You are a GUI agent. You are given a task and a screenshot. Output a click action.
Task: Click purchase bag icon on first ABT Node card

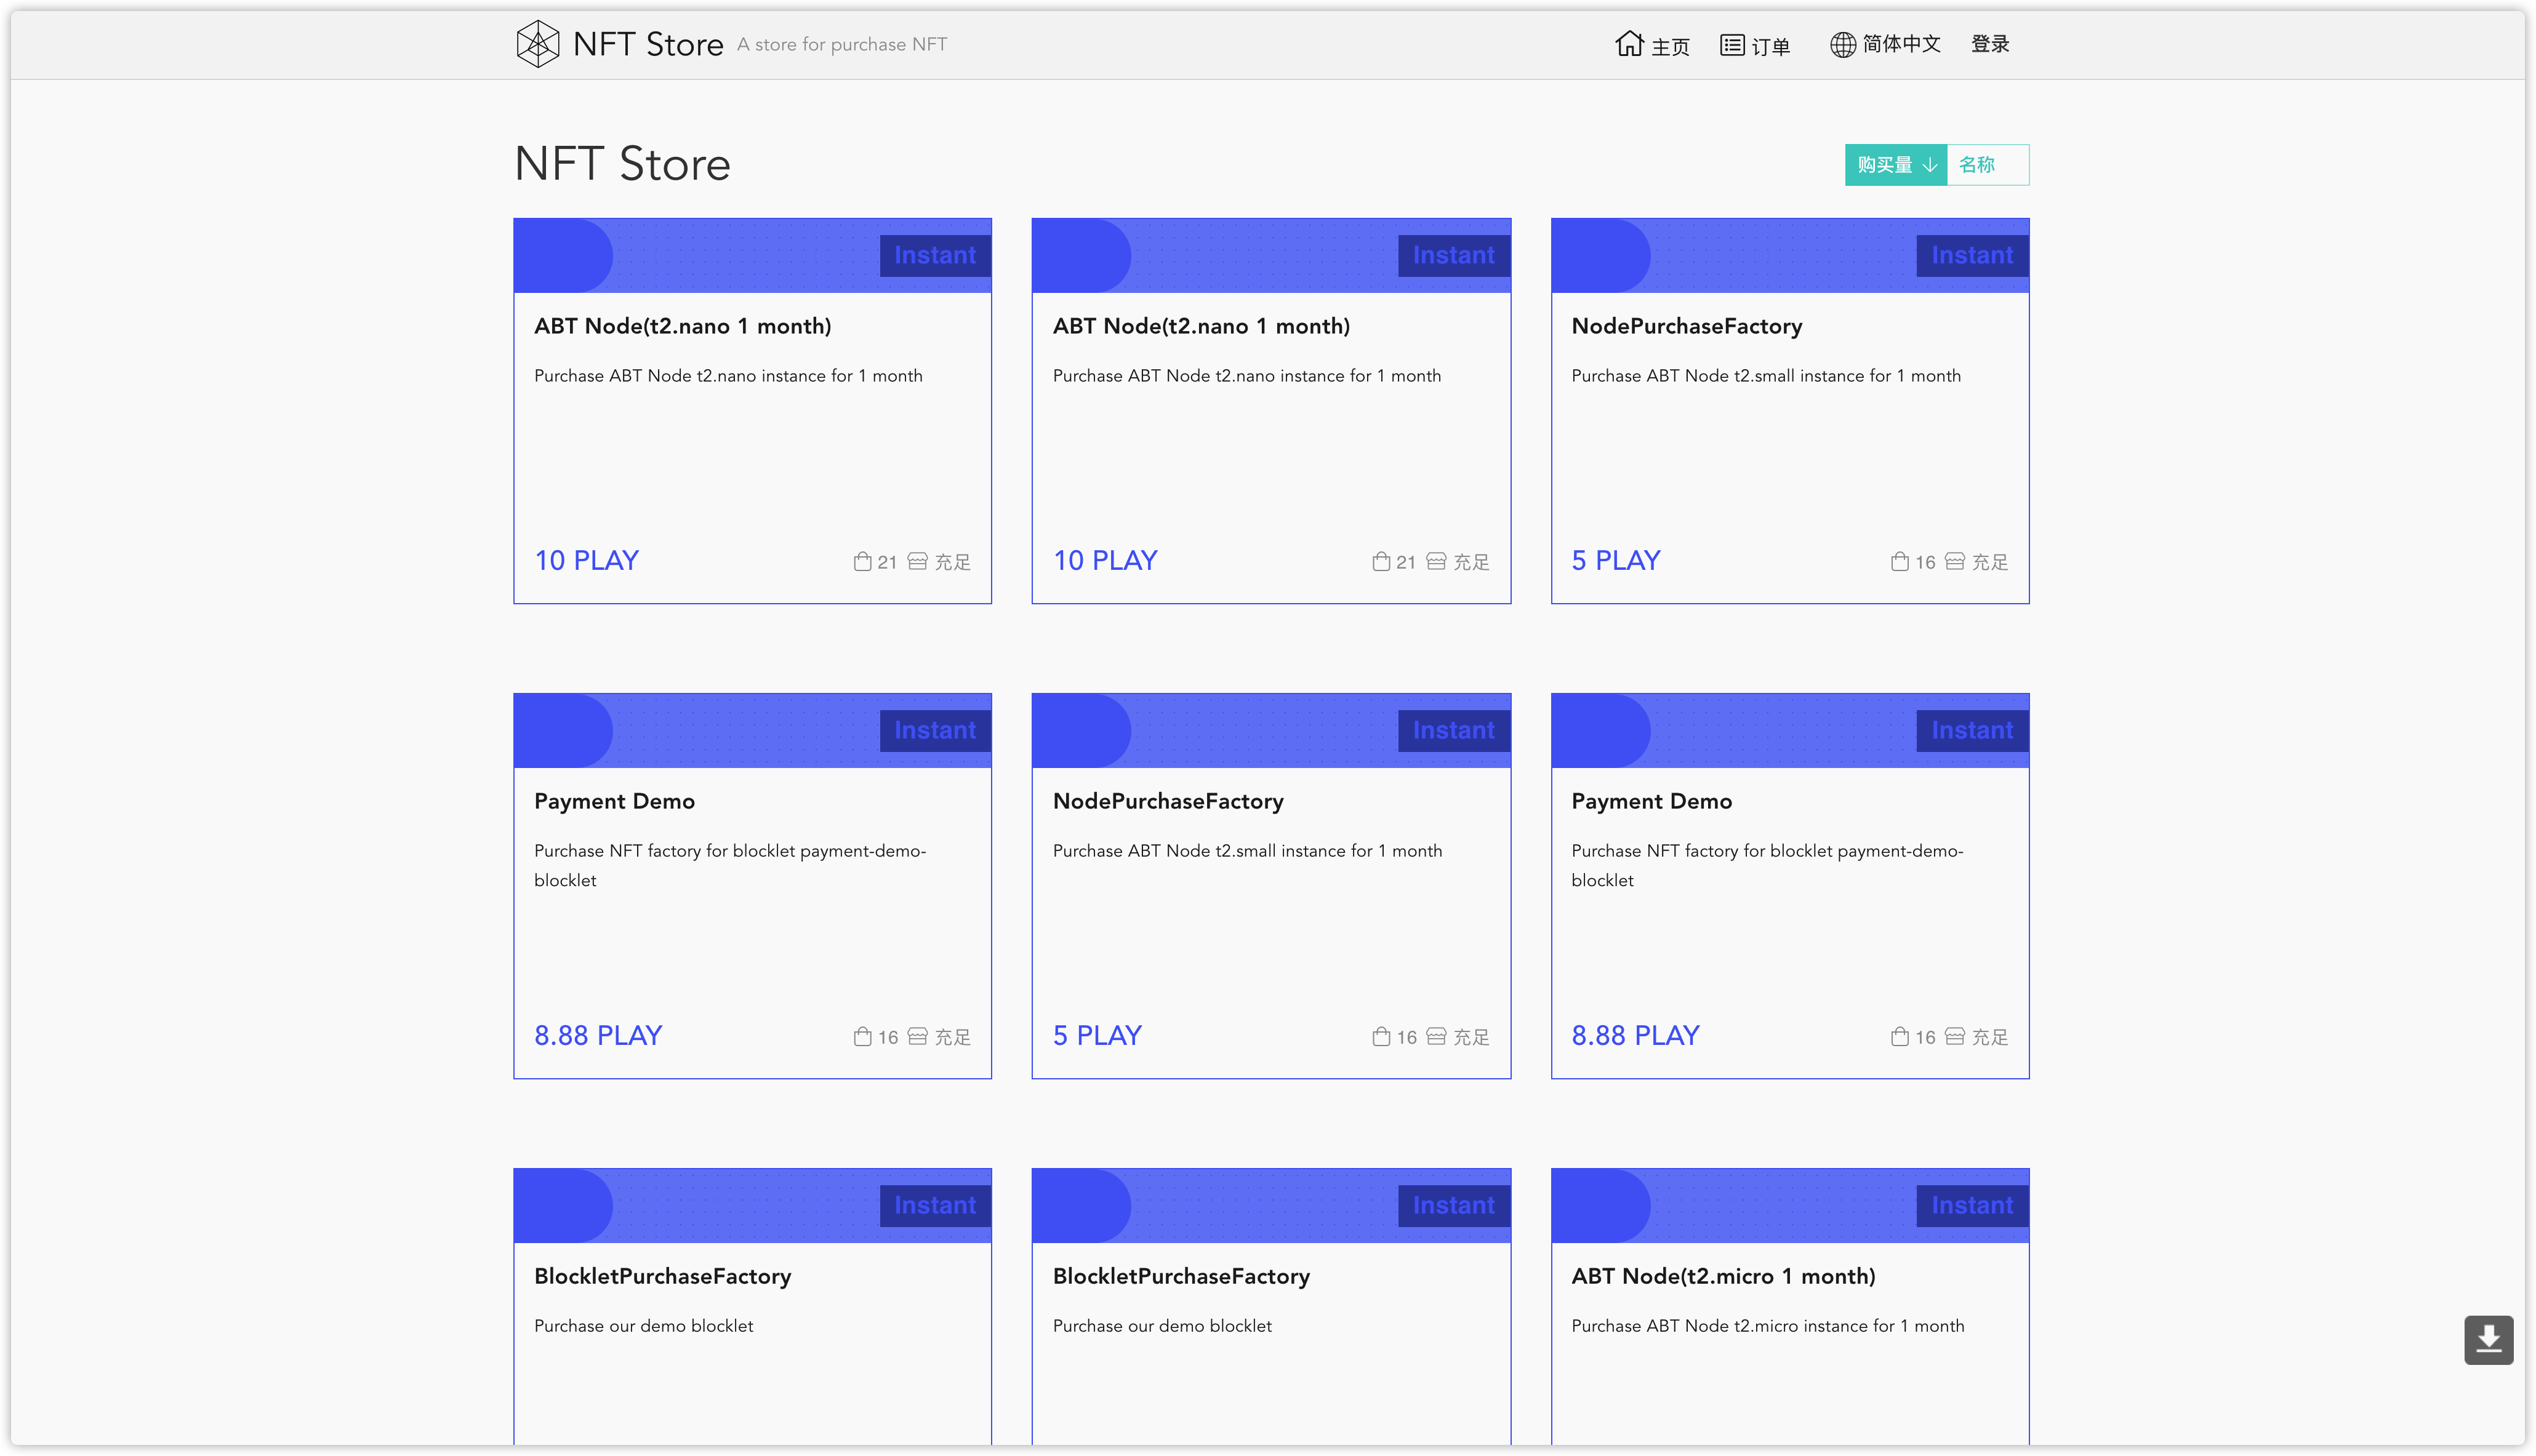click(x=862, y=562)
